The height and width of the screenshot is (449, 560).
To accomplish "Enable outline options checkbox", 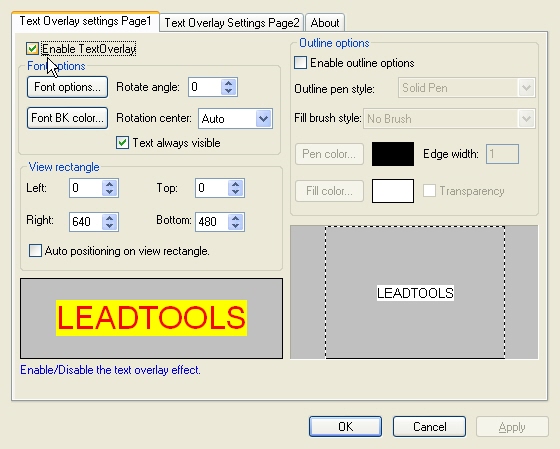I will (x=300, y=63).
